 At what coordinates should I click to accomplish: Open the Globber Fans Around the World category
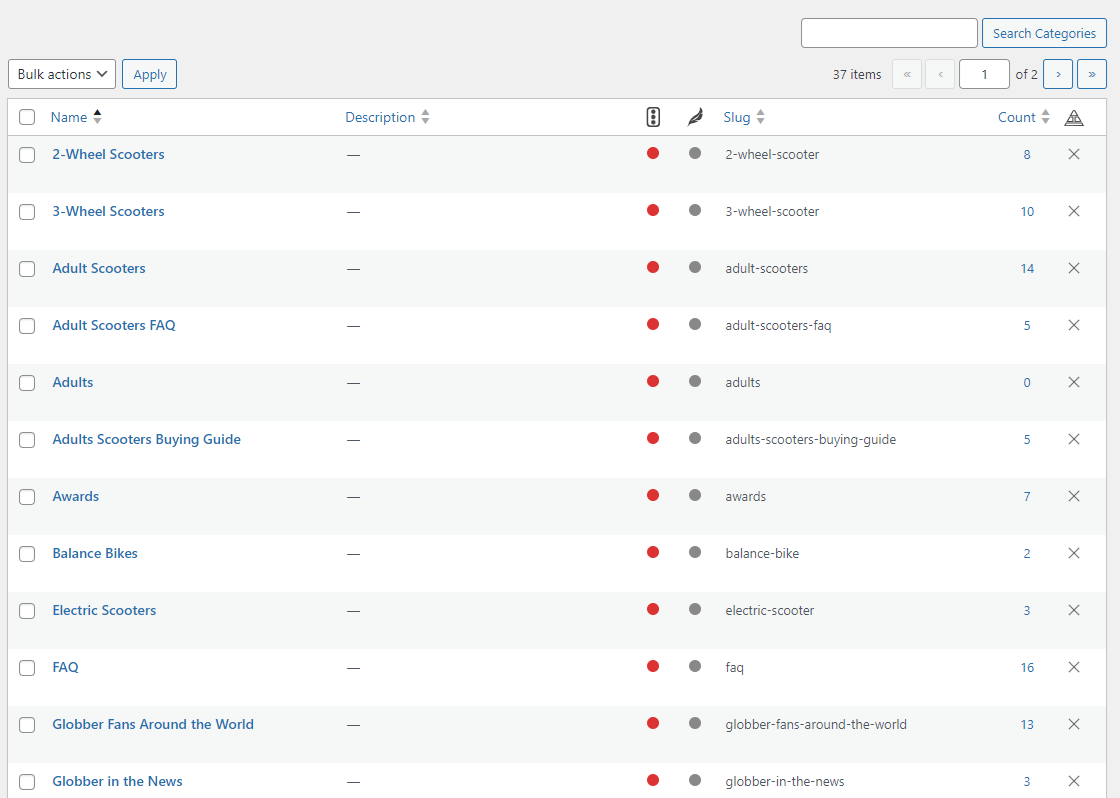[x=153, y=724]
